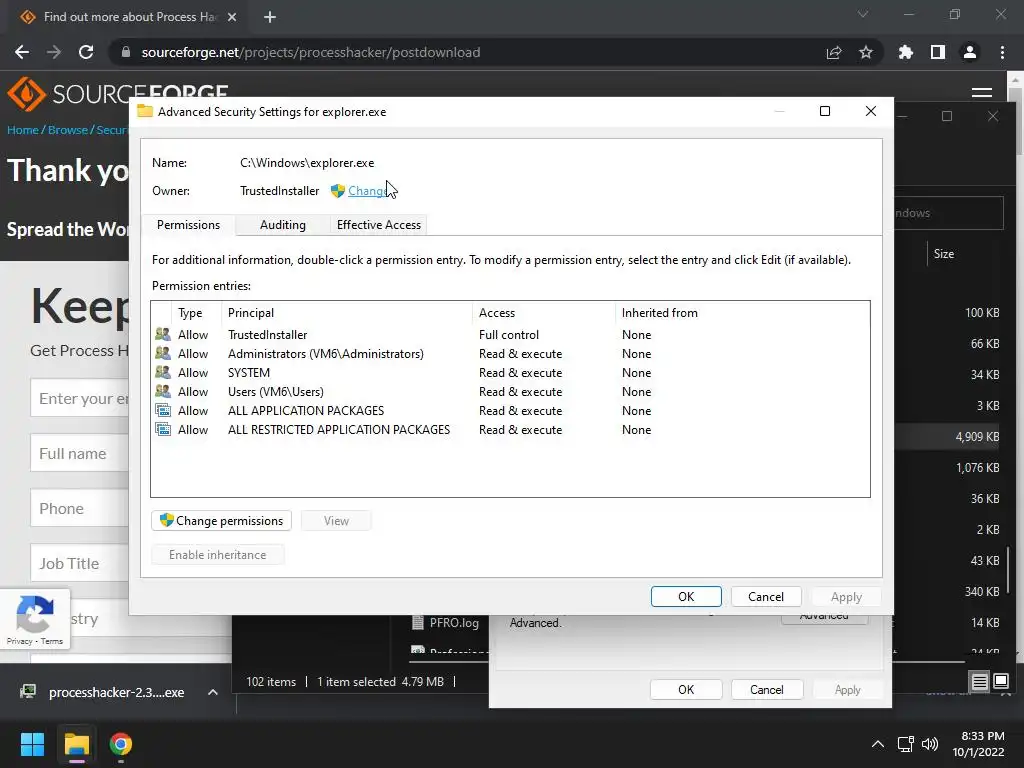The width and height of the screenshot is (1024, 768).
Task: Click the package icon beside ALL APPLICATION PACKAGES
Action: [163, 410]
